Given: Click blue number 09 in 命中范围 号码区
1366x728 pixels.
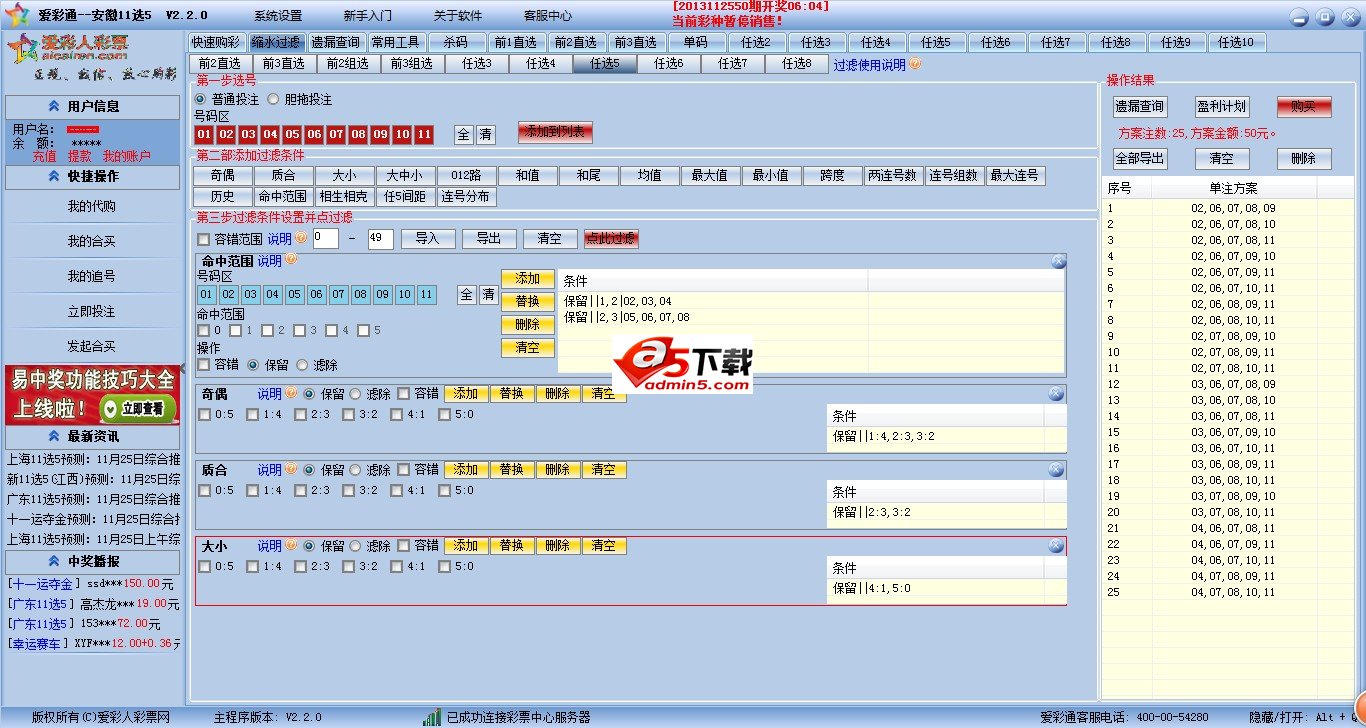Looking at the screenshot, I should point(382,295).
